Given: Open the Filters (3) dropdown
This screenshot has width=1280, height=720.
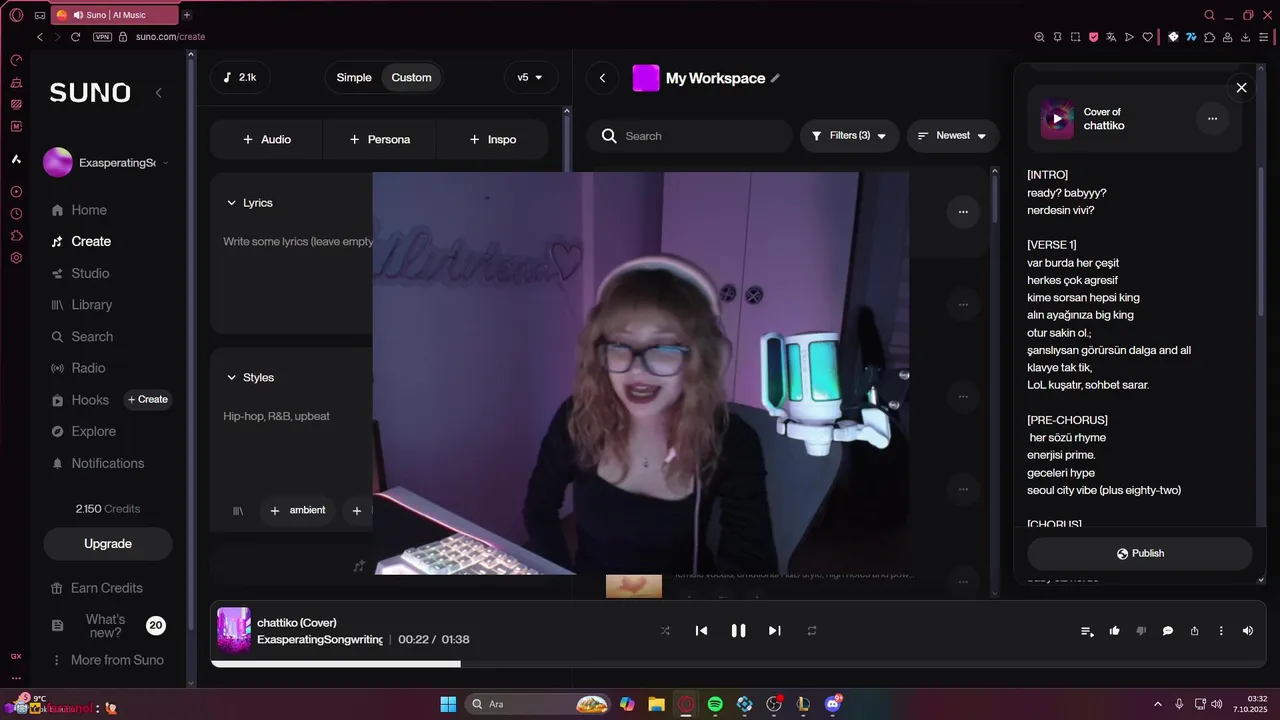Looking at the screenshot, I should pos(849,136).
